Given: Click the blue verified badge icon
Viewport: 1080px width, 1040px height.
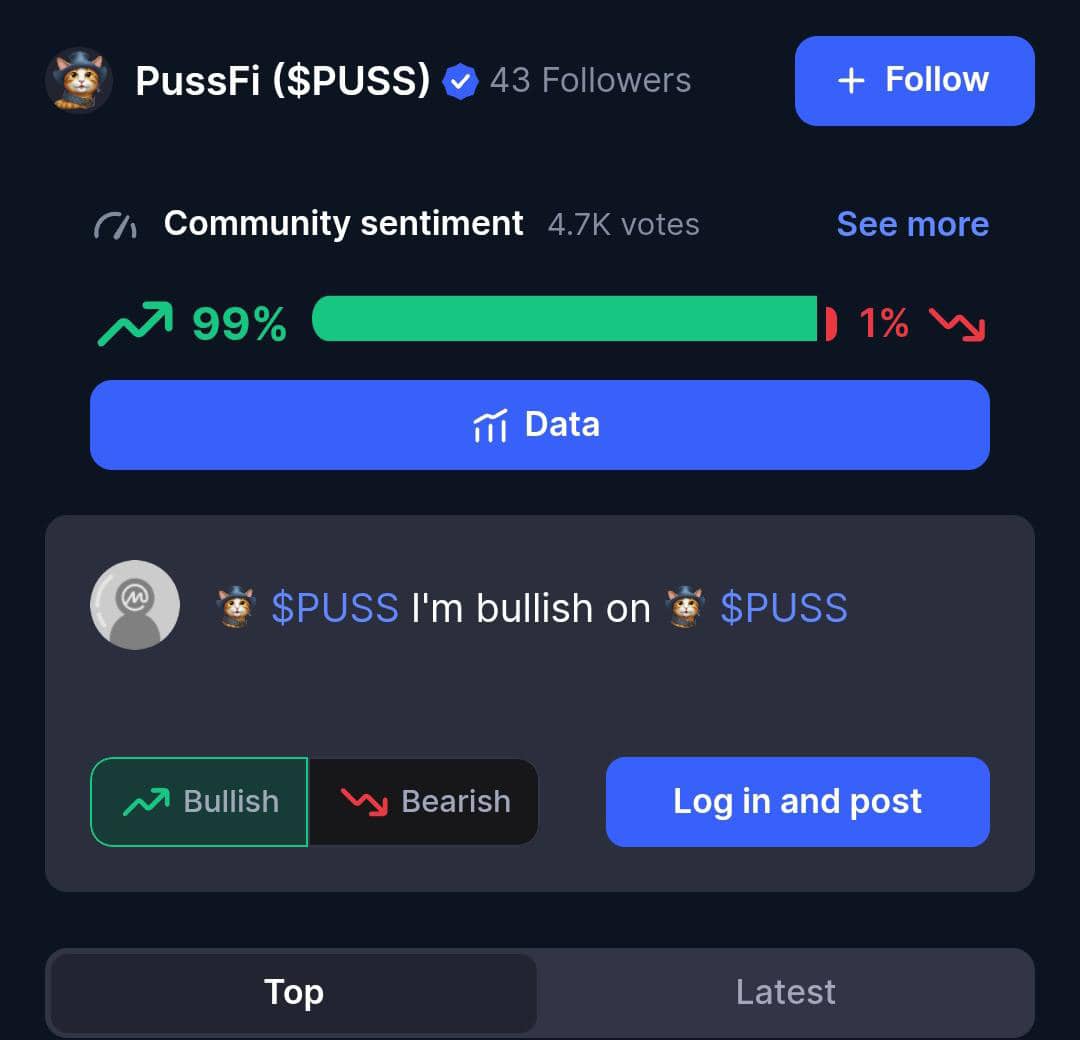Looking at the screenshot, I should pyautogui.click(x=460, y=82).
